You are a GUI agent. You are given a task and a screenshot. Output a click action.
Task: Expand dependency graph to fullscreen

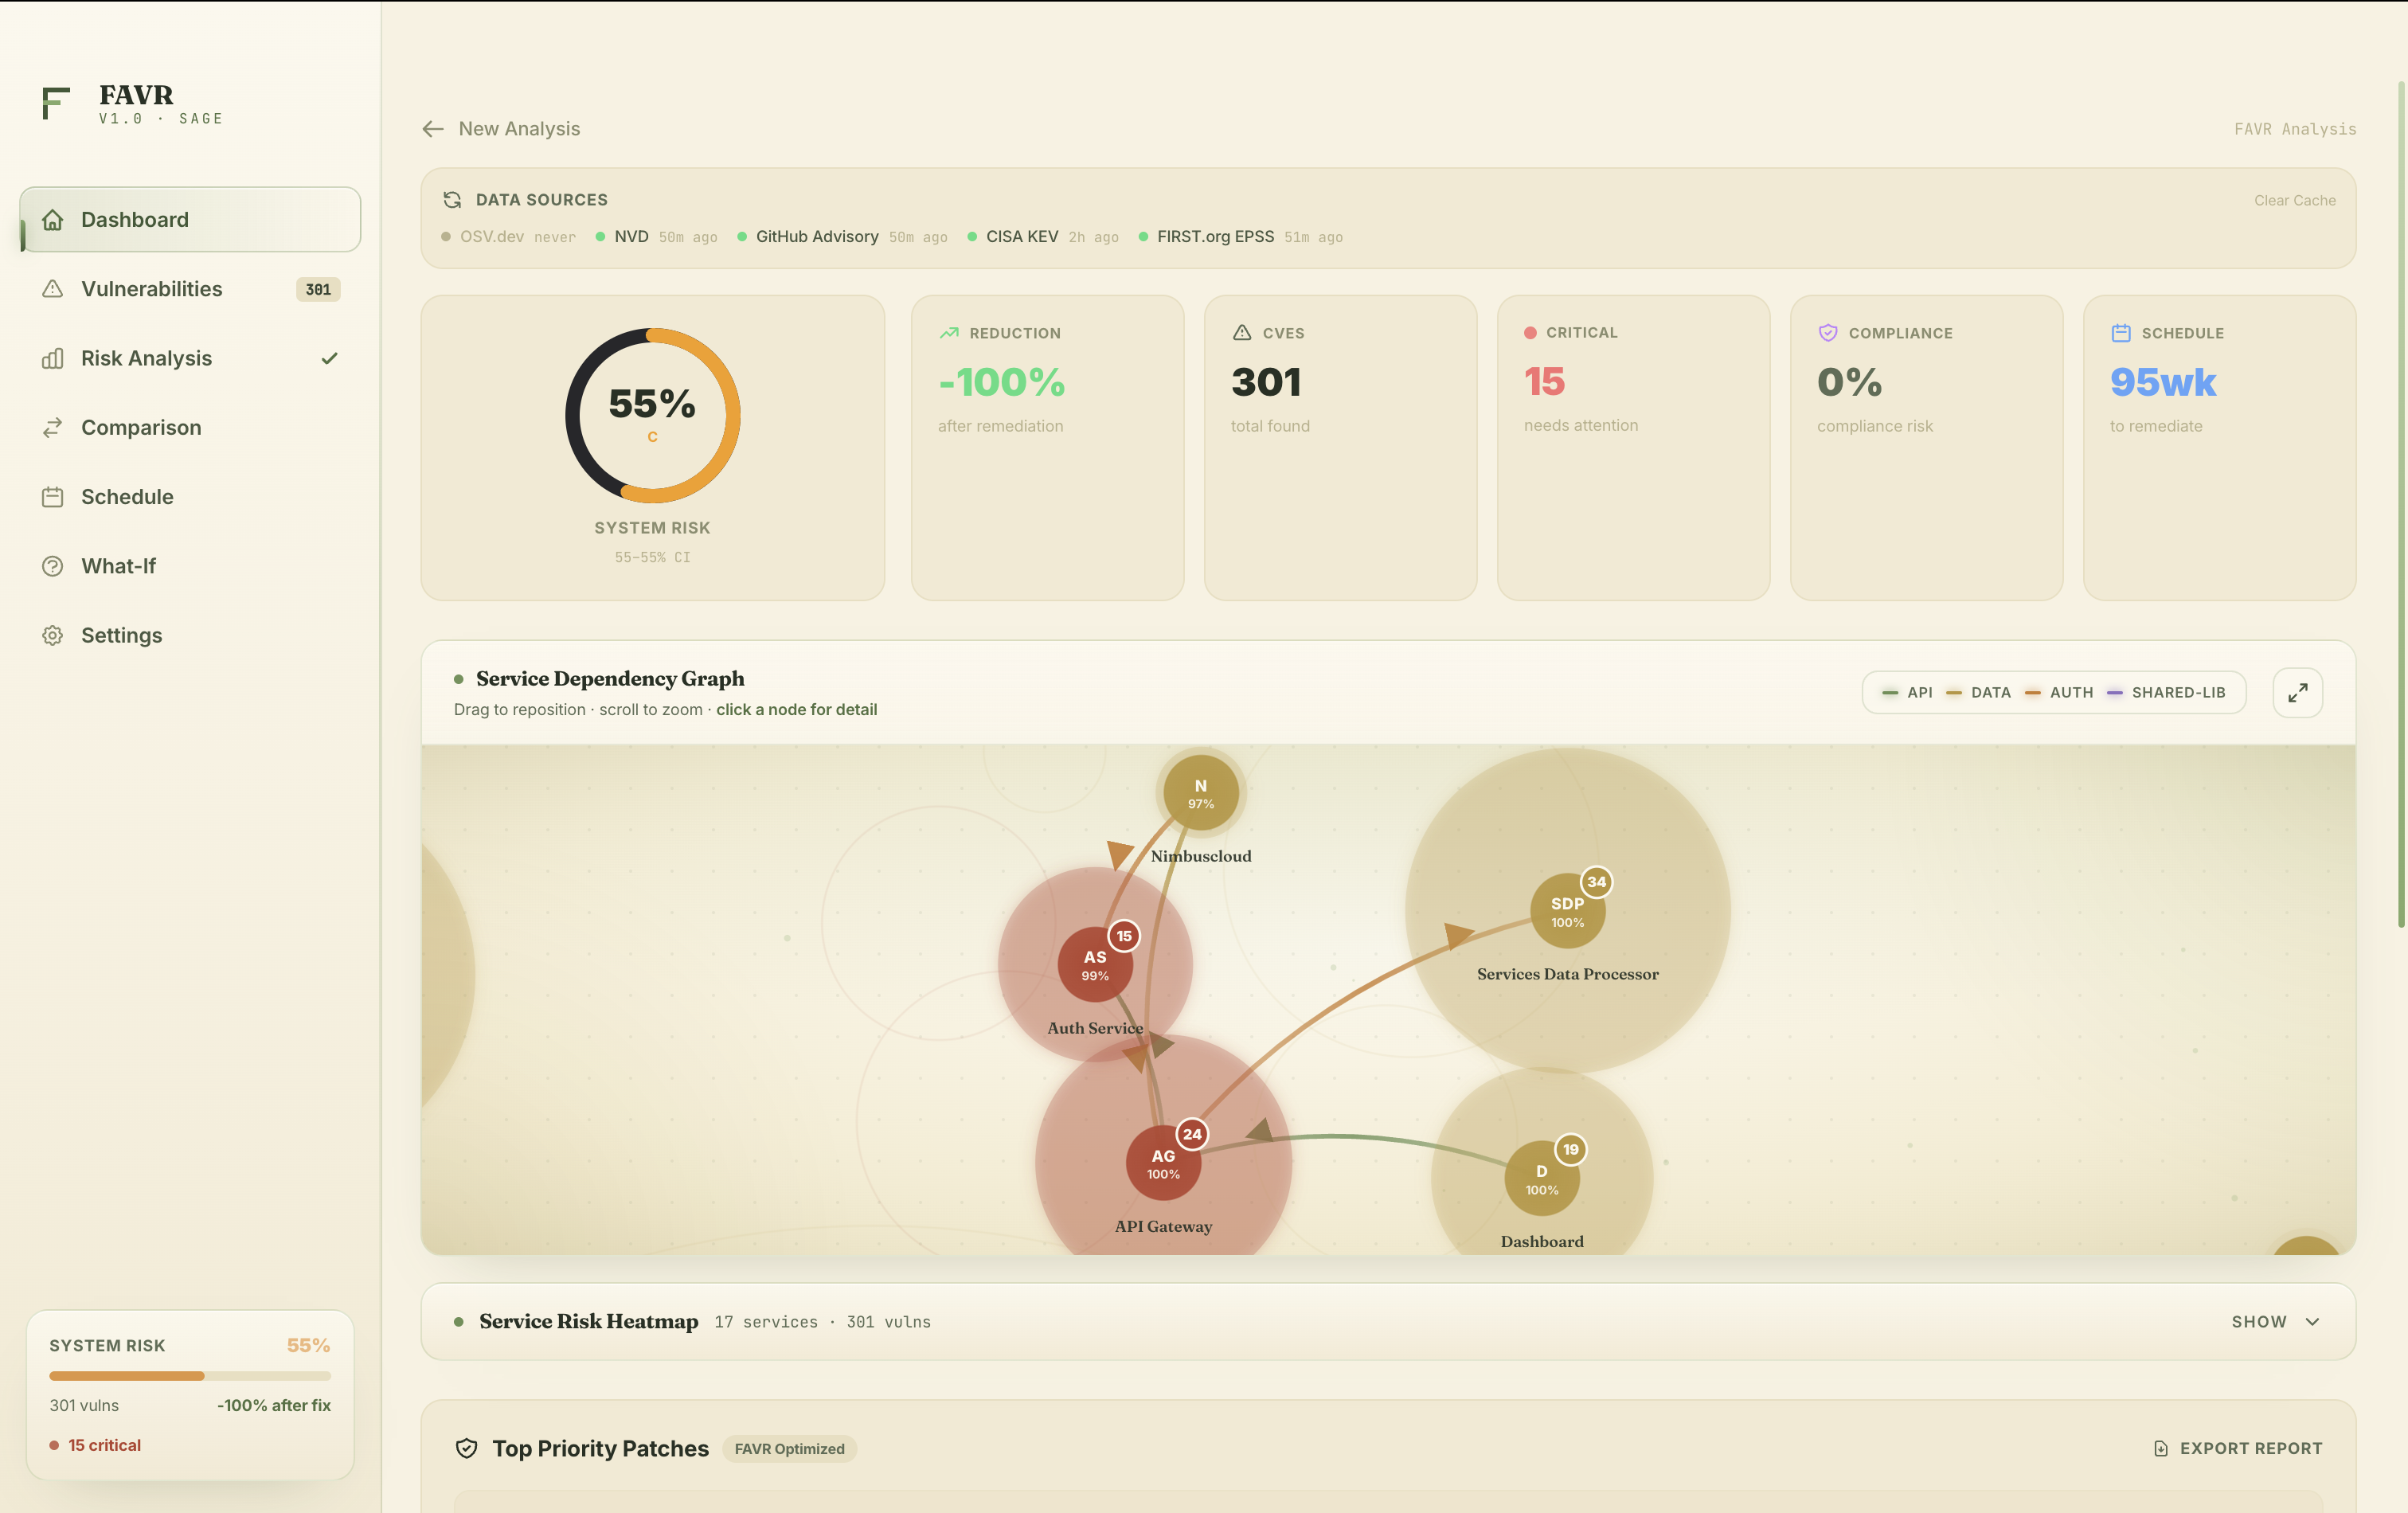pos(2297,692)
